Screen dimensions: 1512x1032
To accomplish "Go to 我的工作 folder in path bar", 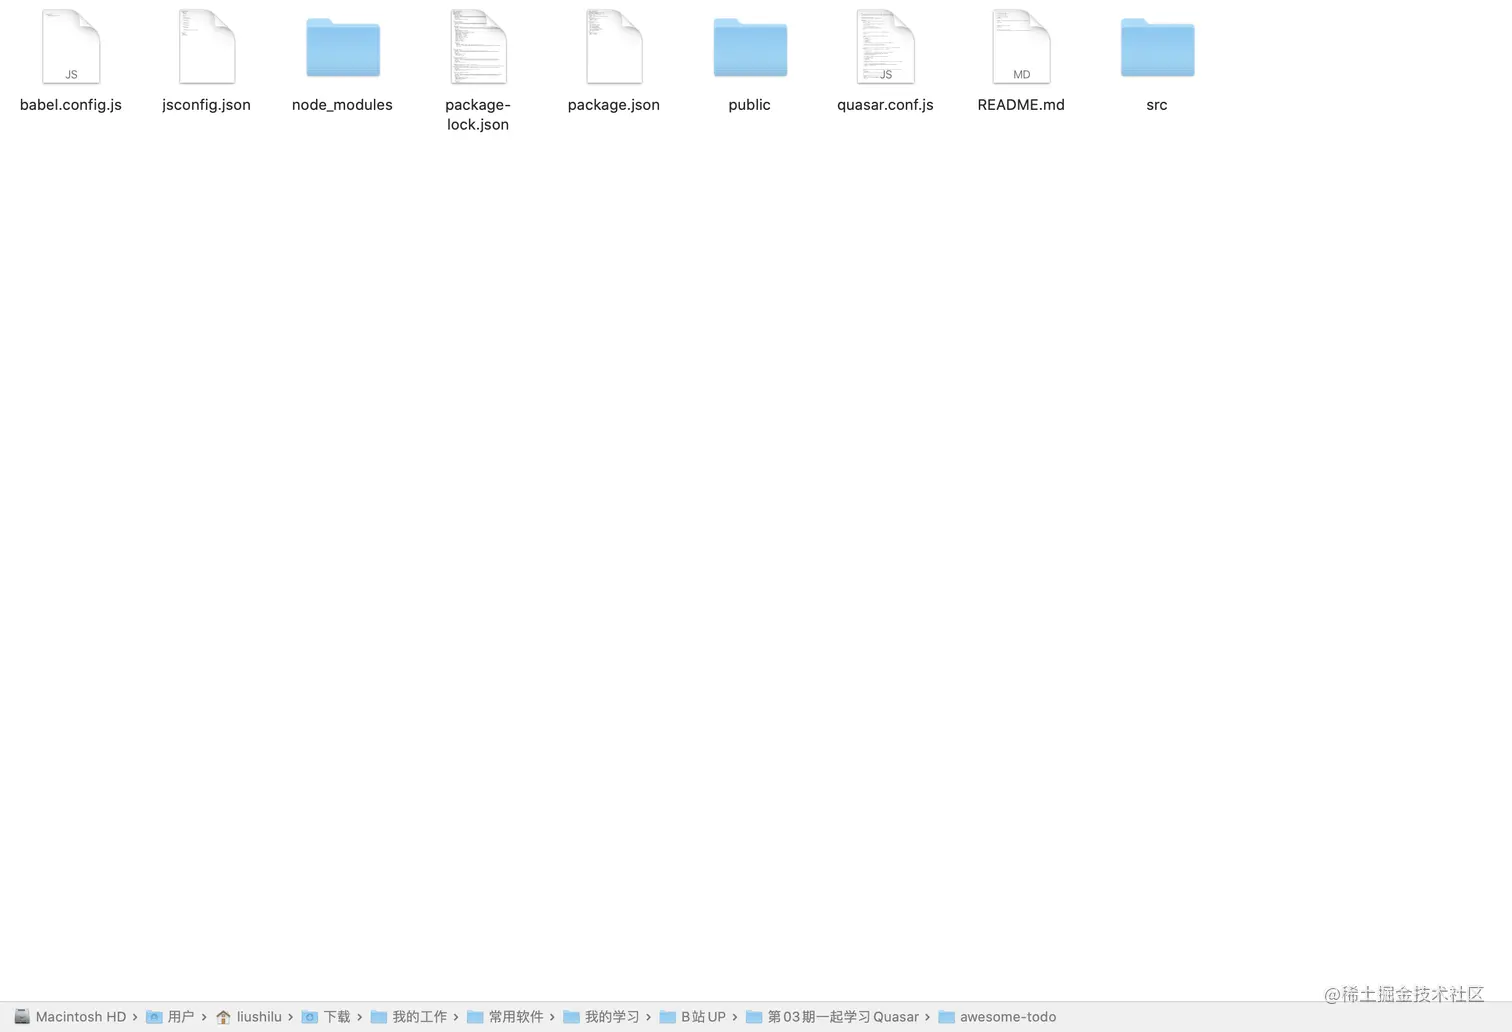I will click(x=409, y=1017).
